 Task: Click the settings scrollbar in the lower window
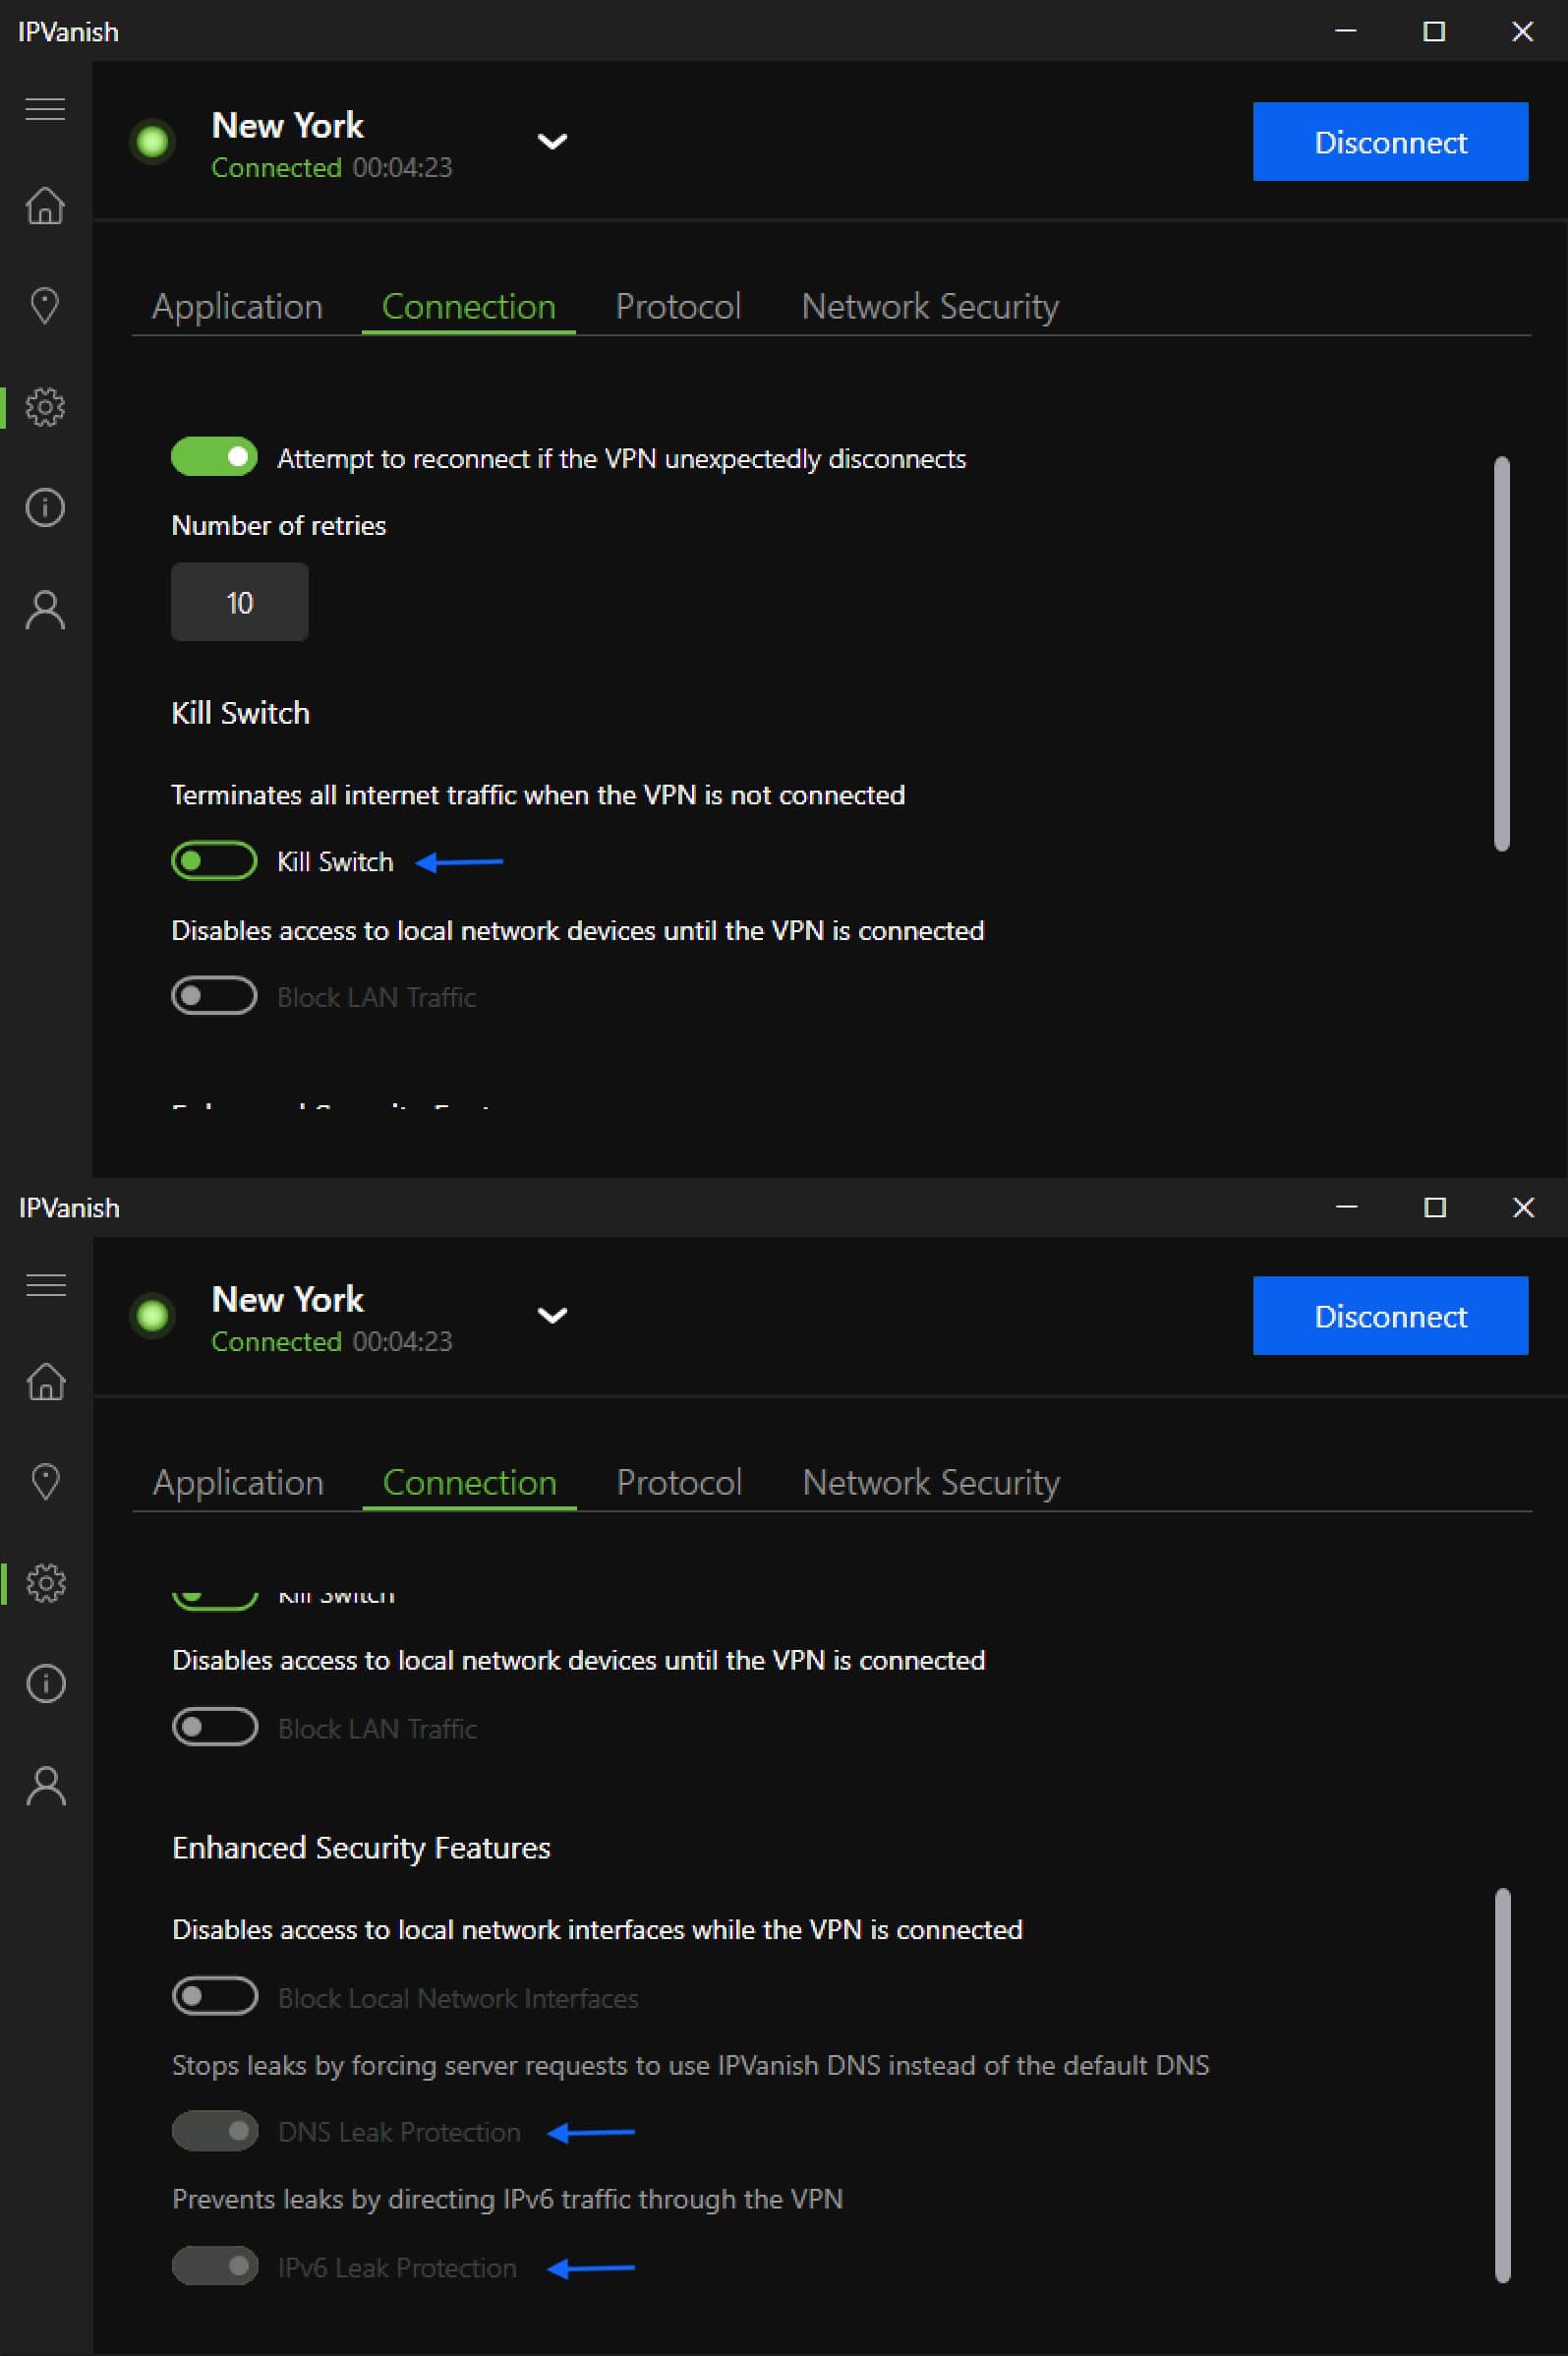(x=1502, y=2085)
